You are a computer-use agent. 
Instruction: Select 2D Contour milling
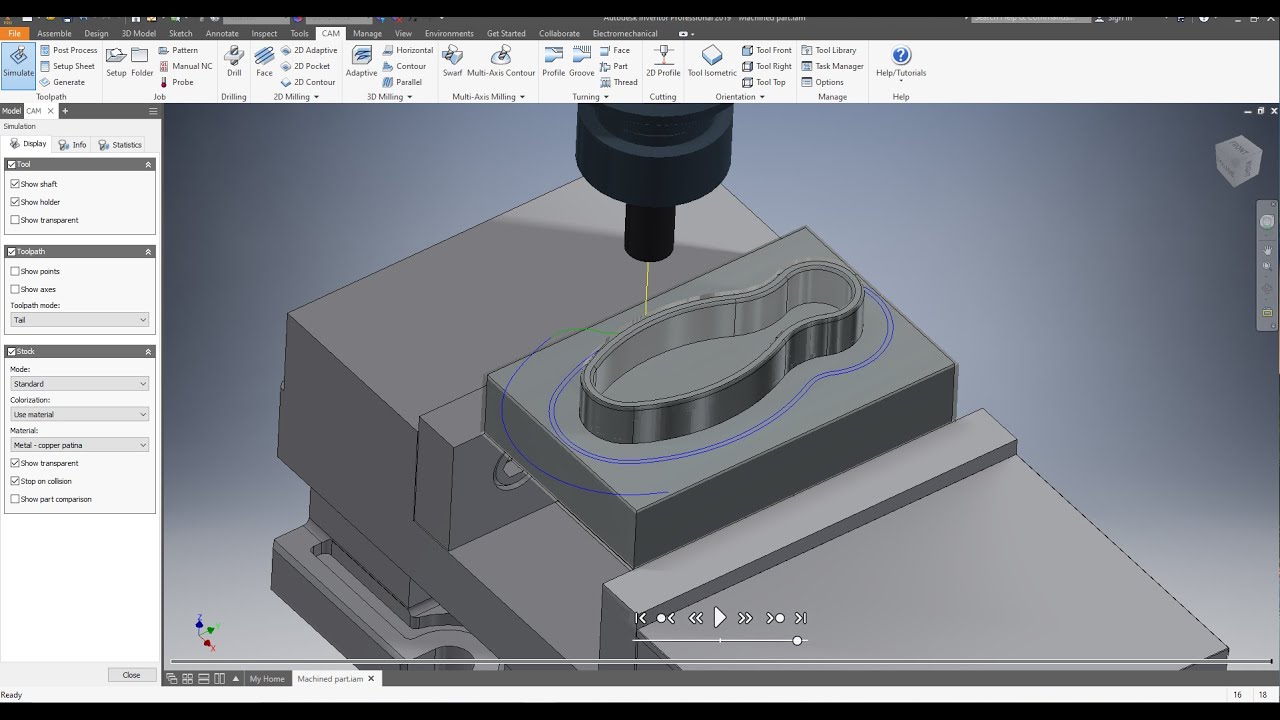pos(308,82)
